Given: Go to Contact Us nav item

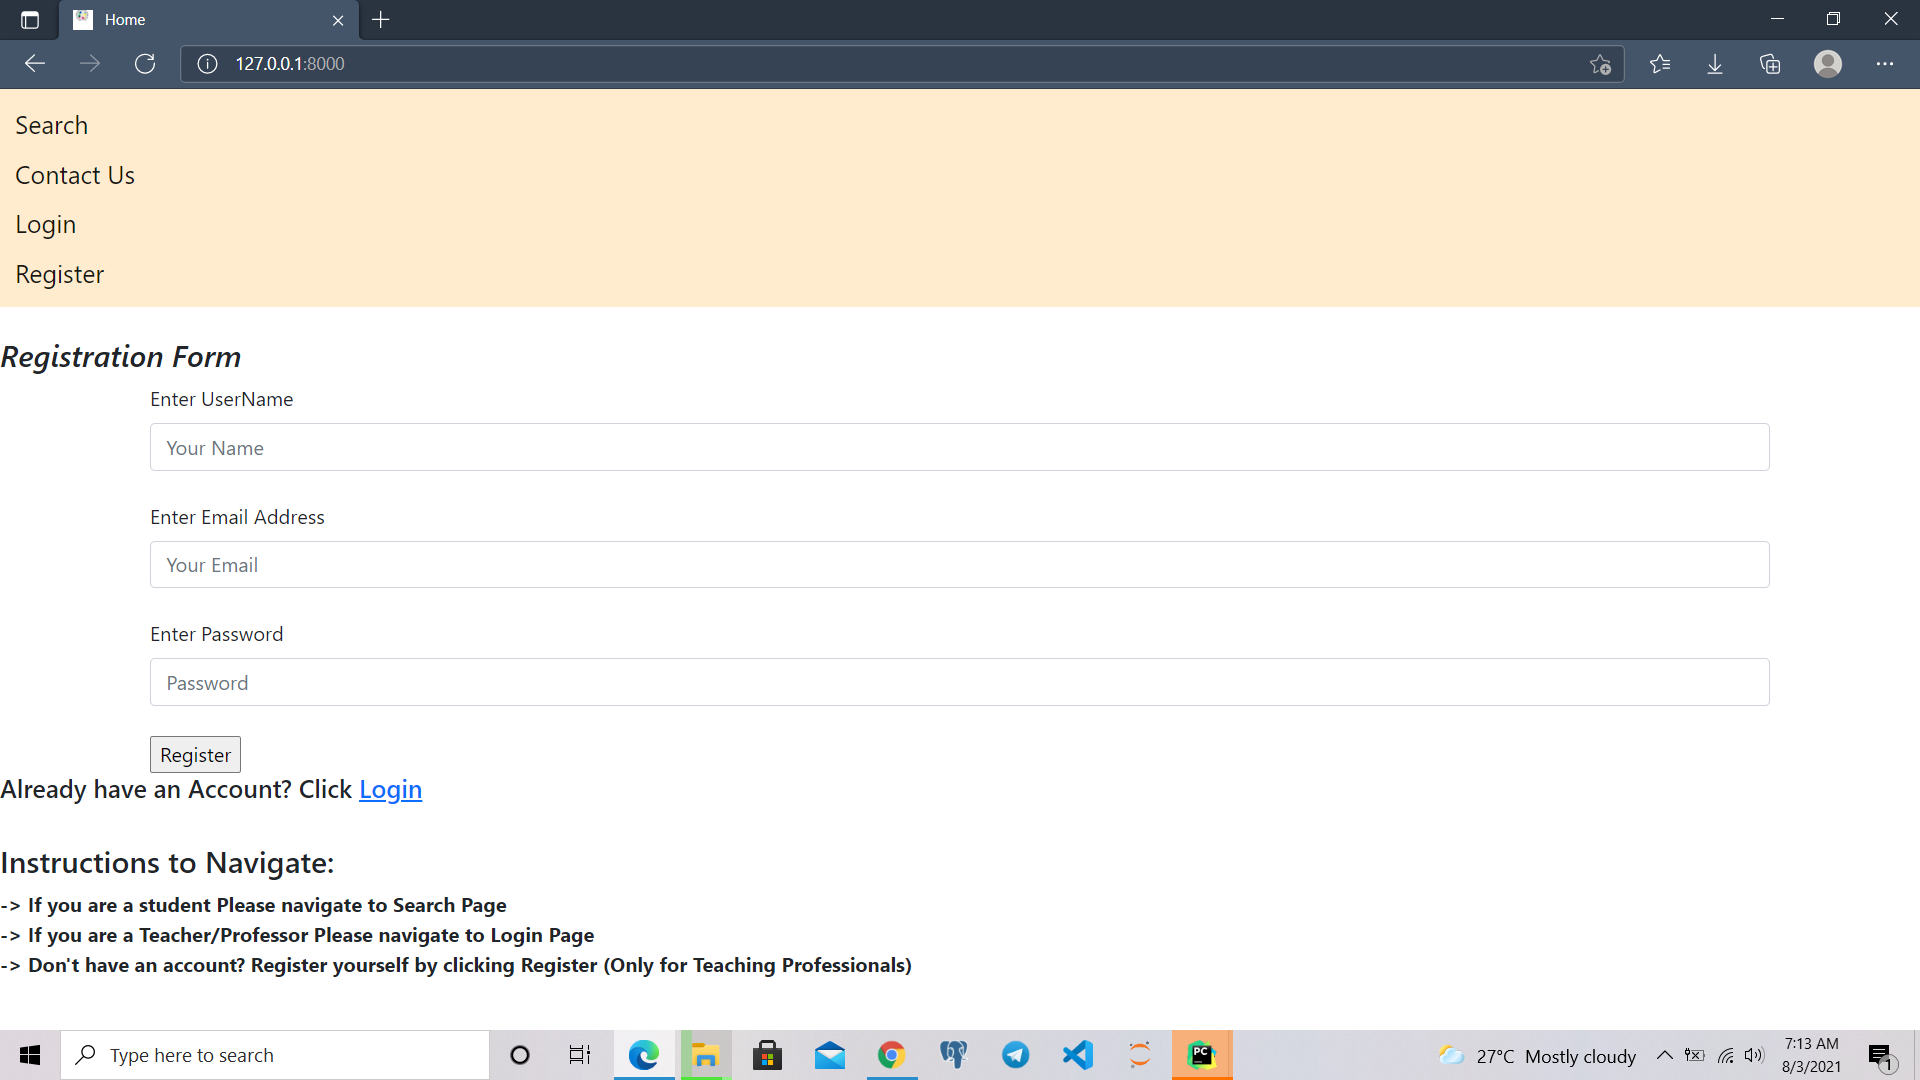Looking at the screenshot, I should click(75, 176).
